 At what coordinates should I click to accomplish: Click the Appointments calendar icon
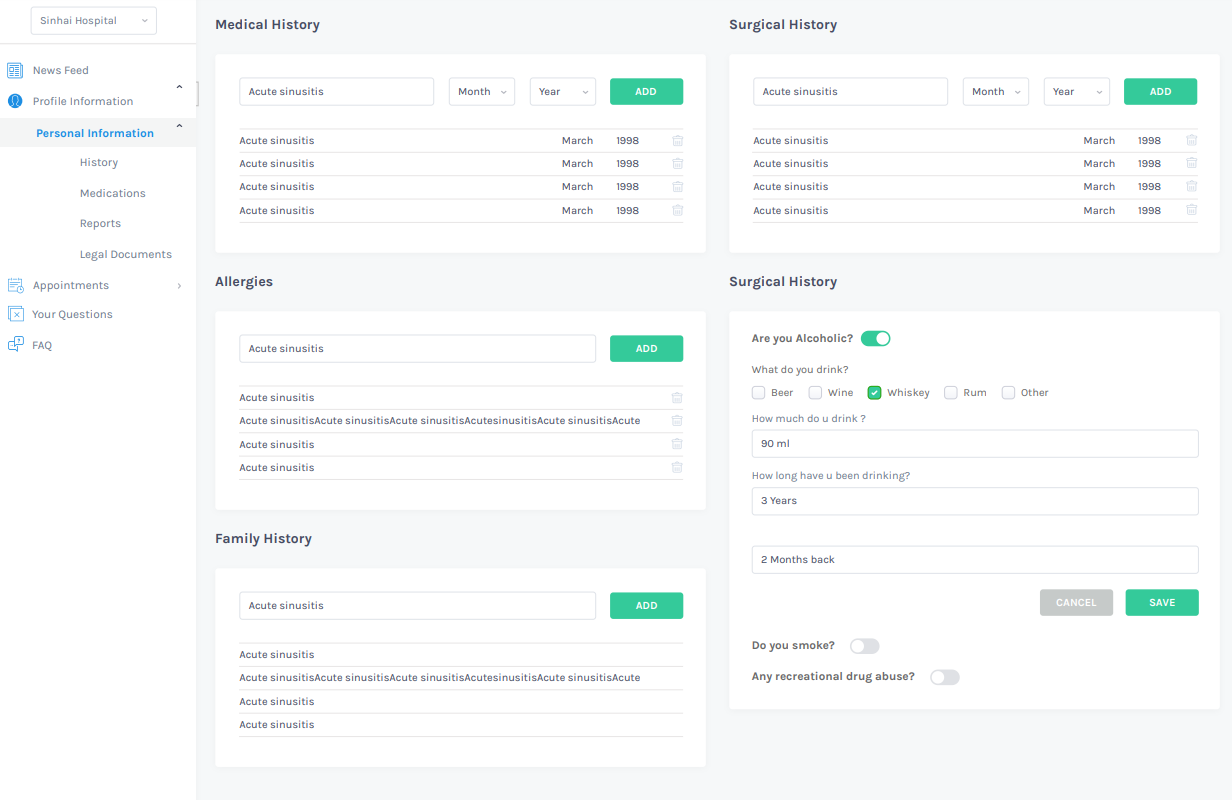pyautogui.click(x=15, y=285)
